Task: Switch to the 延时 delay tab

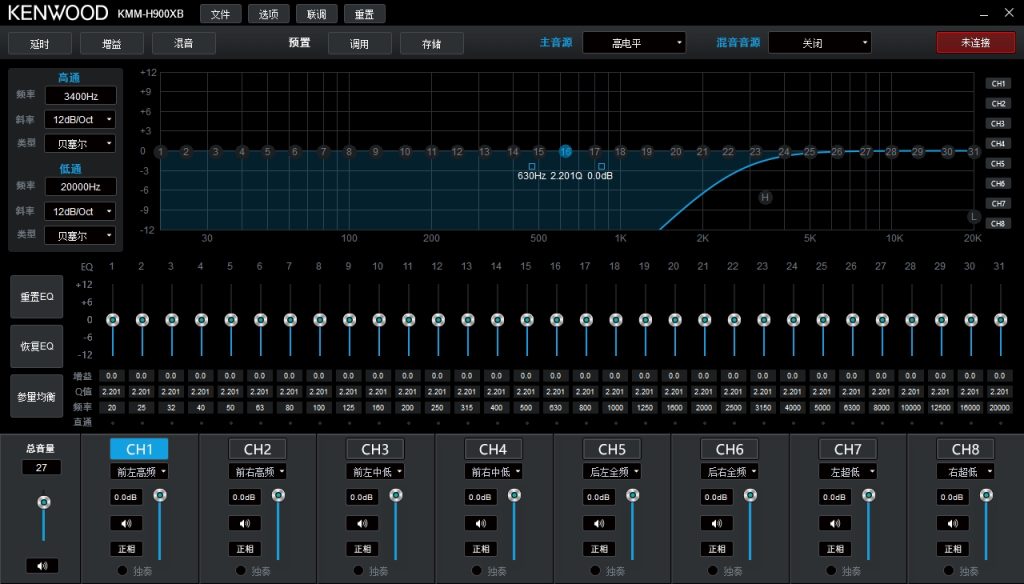Action: [x=39, y=44]
